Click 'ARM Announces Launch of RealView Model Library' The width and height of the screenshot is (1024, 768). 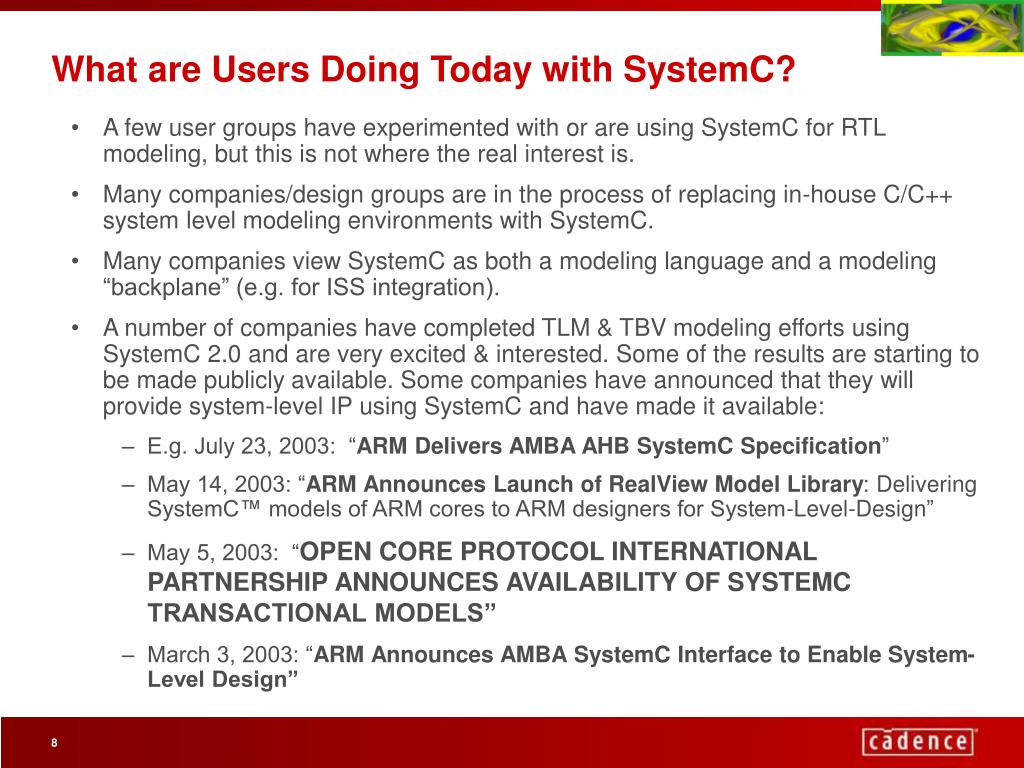tap(584, 485)
